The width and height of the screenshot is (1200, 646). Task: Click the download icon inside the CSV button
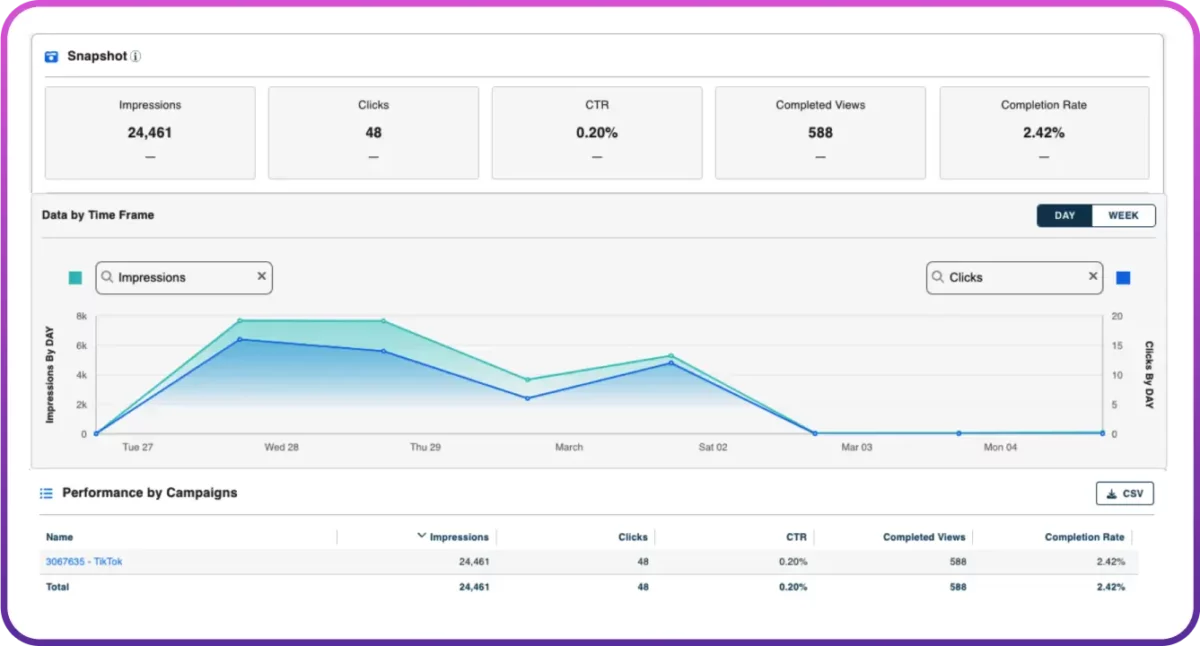point(1111,493)
